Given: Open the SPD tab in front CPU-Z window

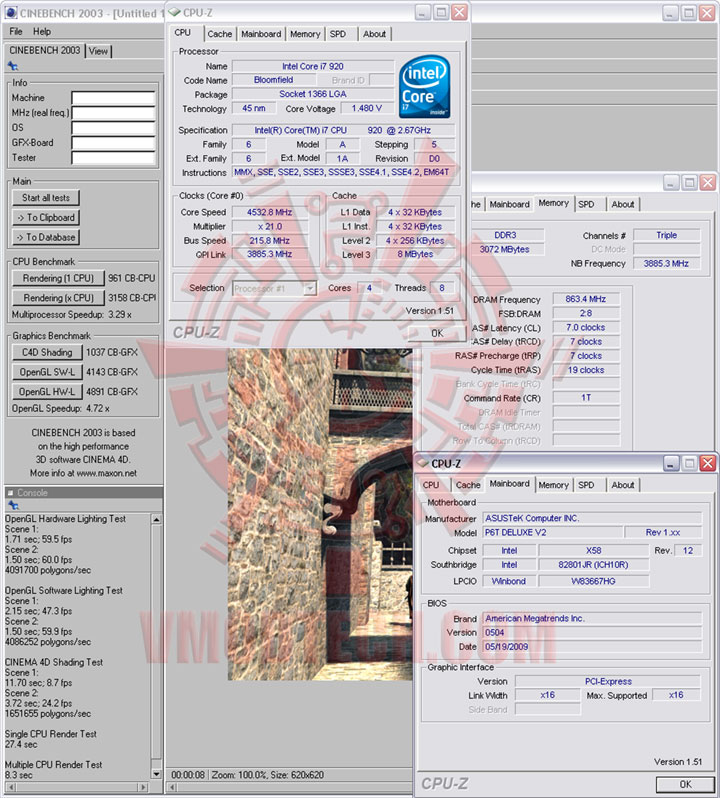Looking at the screenshot, I should [x=338, y=34].
